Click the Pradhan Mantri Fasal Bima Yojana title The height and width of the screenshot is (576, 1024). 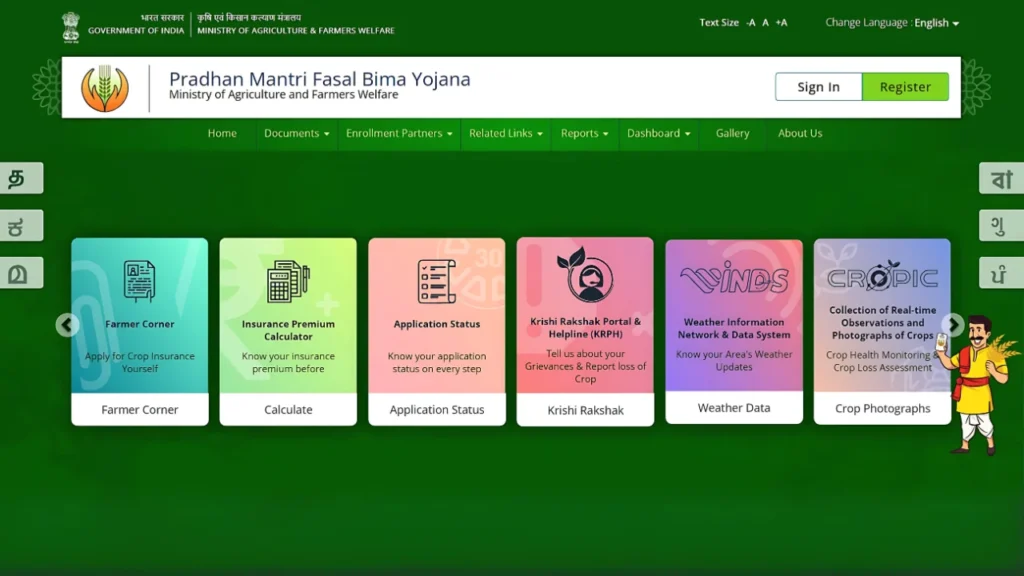319,79
